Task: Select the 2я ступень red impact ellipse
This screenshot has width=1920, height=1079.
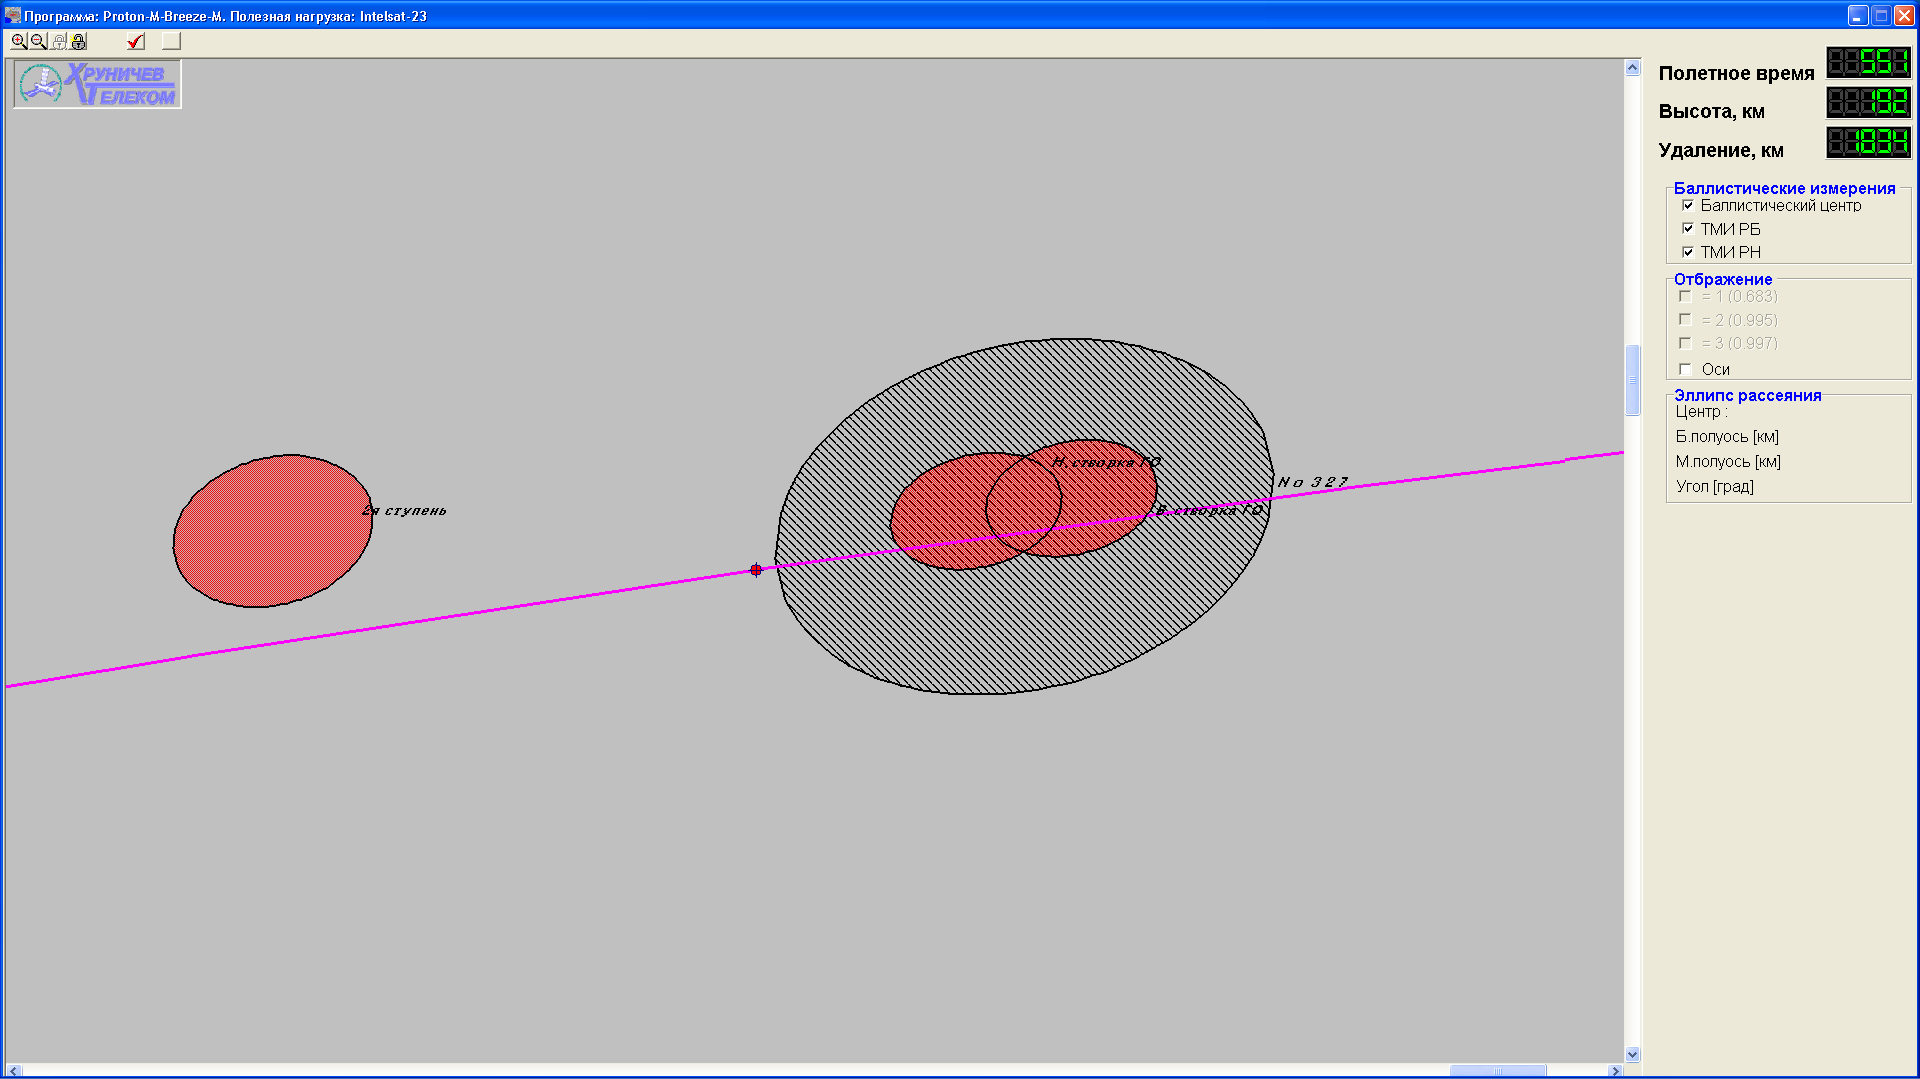Action: (272, 531)
